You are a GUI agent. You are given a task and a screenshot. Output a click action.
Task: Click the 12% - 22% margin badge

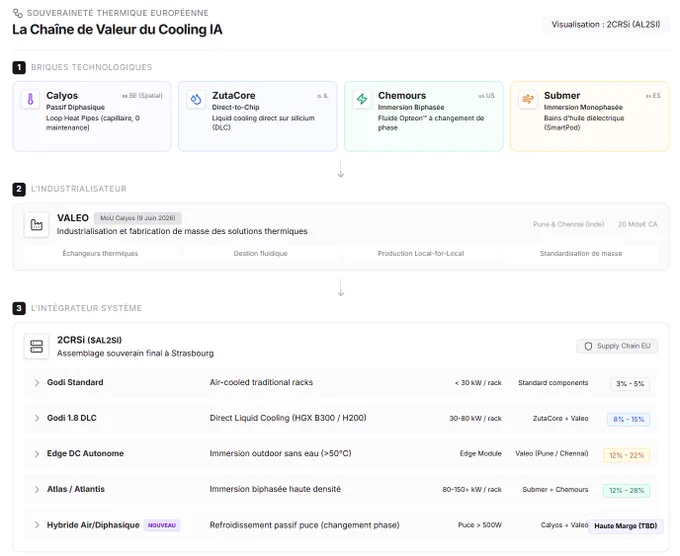(626, 455)
